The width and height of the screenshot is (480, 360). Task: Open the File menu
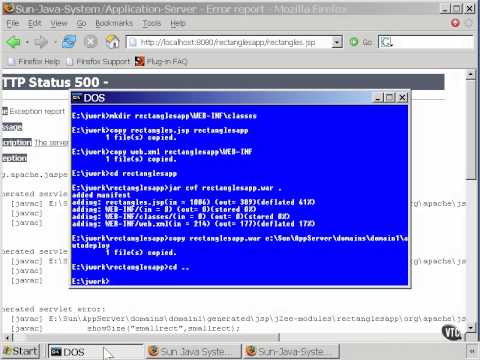13,23
